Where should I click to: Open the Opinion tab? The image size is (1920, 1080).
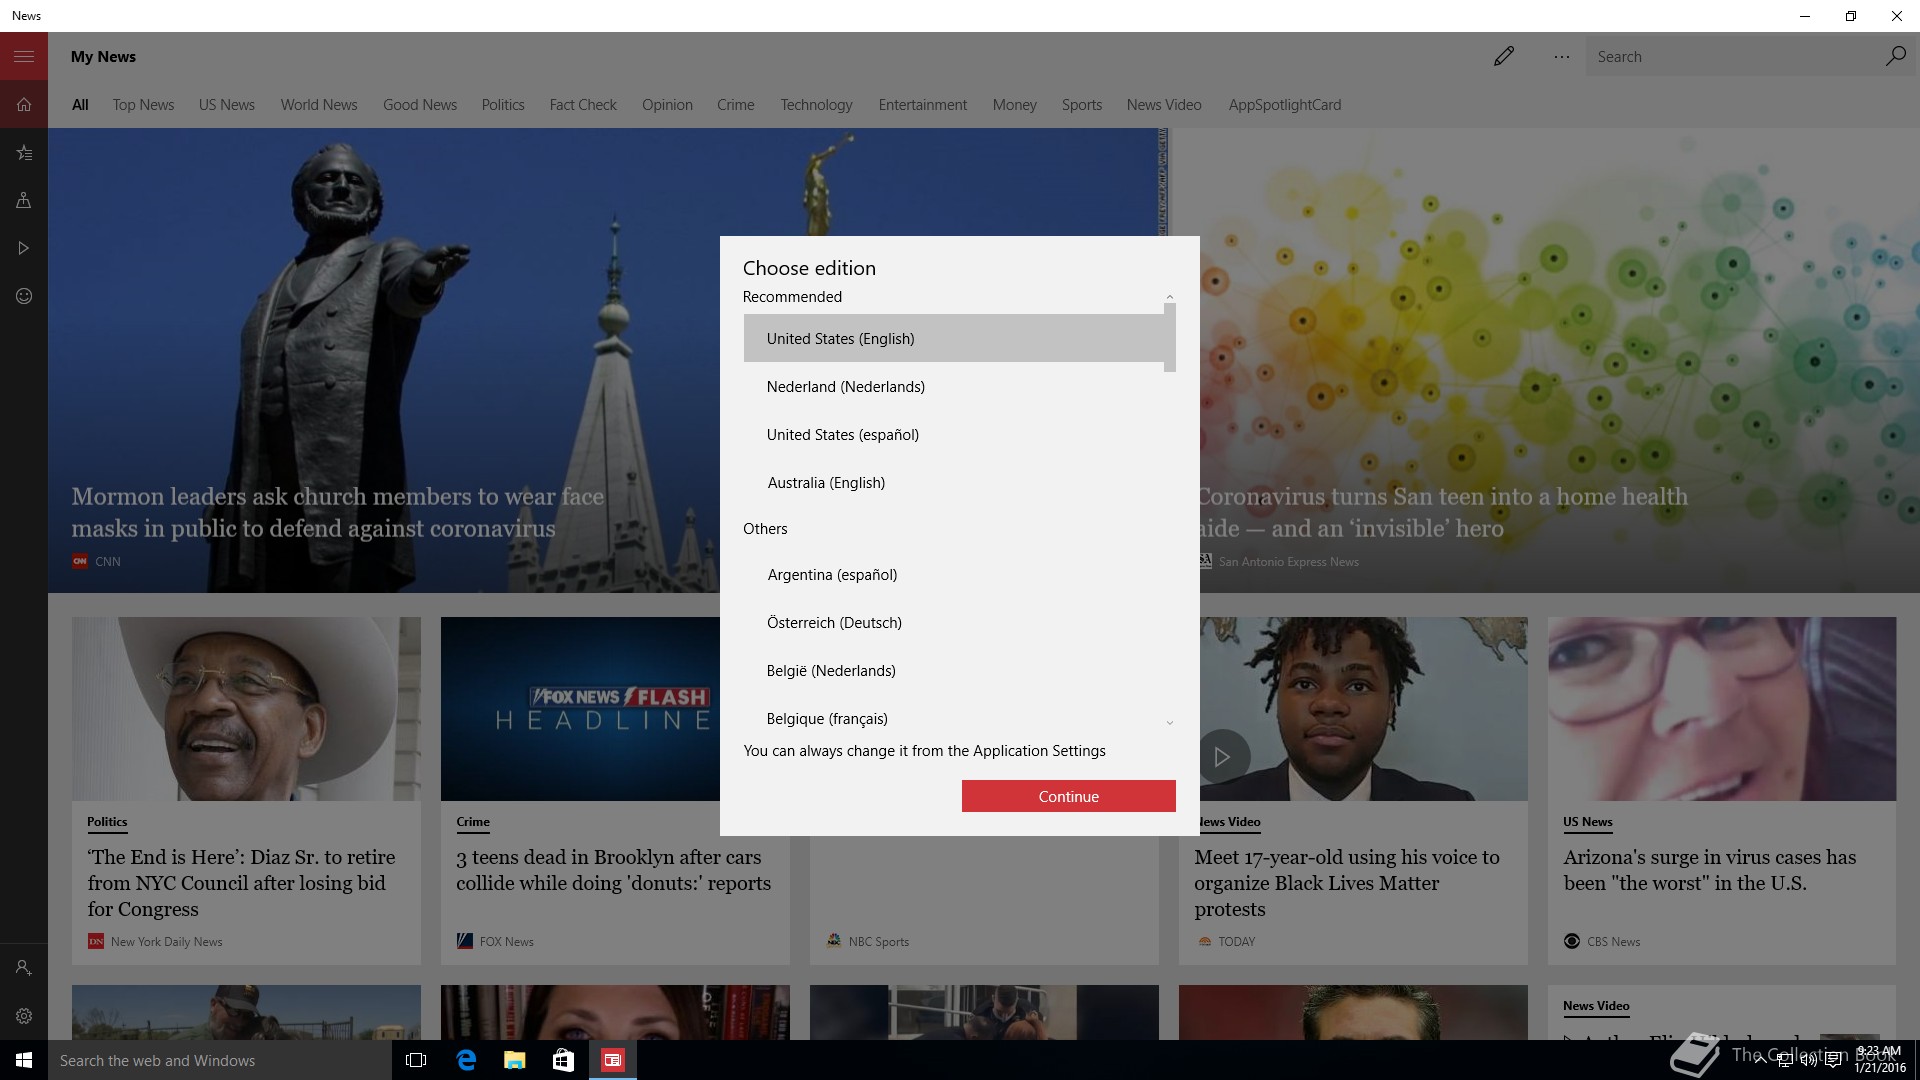pyautogui.click(x=667, y=105)
